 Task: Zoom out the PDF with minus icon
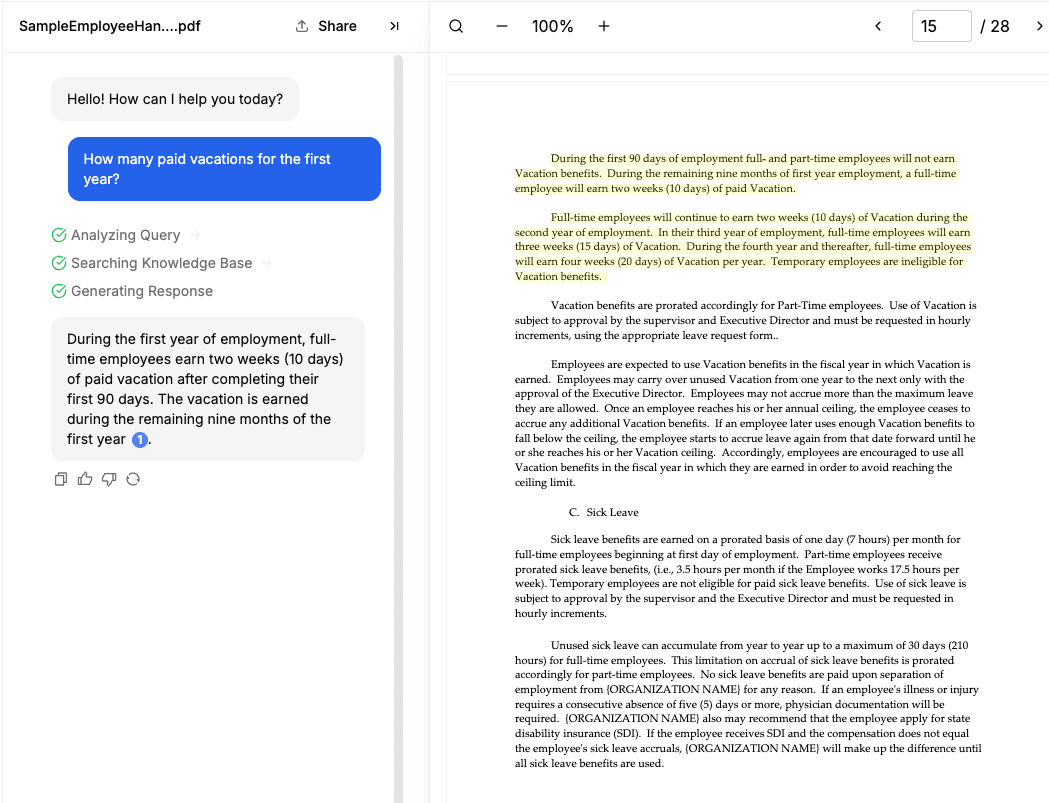point(502,26)
